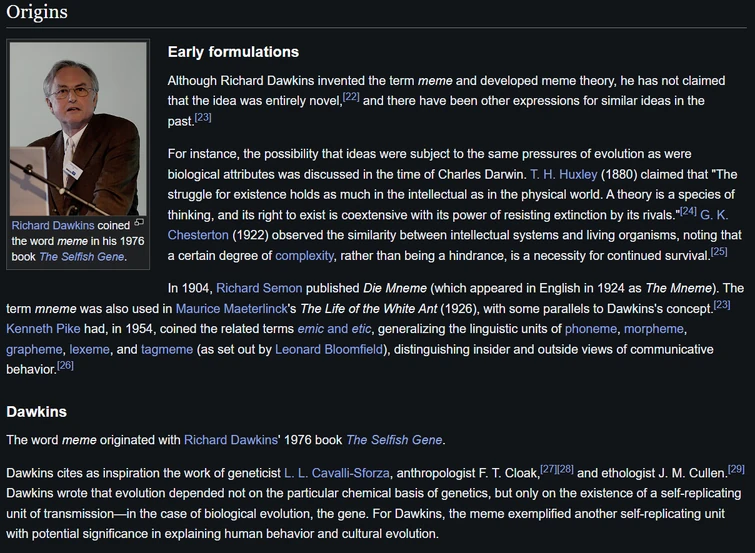Viewport: 755px width, 553px height.
Task: Open the phoneme link
Action: click(x=590, y=329)
